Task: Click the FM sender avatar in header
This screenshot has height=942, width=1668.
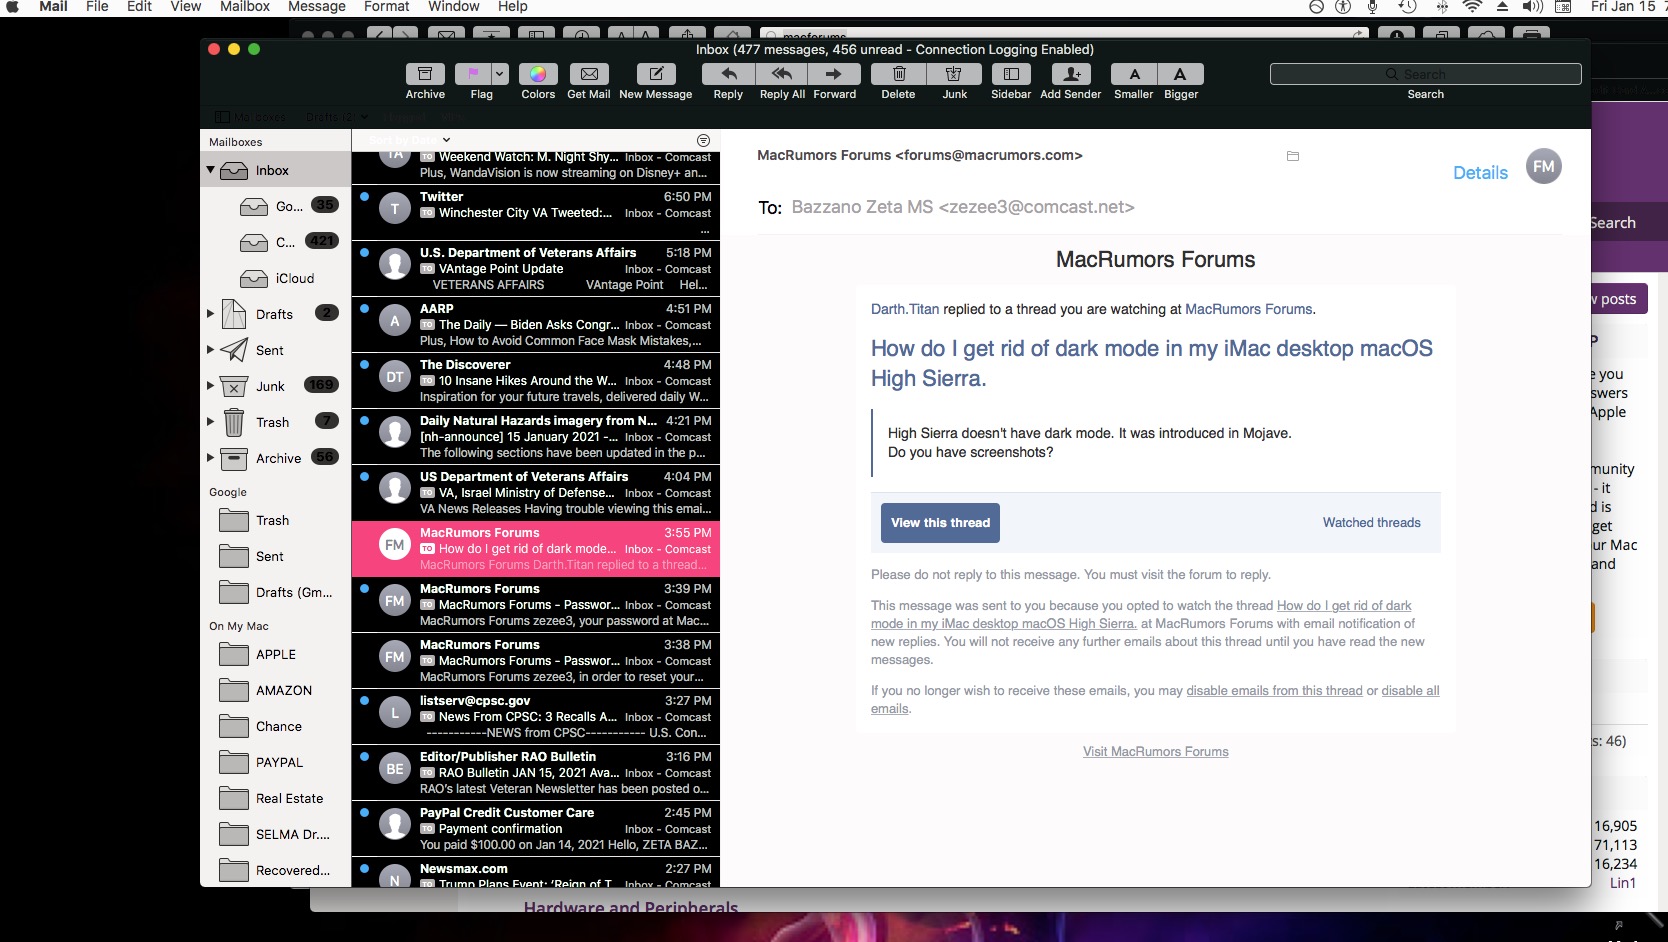Action: point(1544,166)
